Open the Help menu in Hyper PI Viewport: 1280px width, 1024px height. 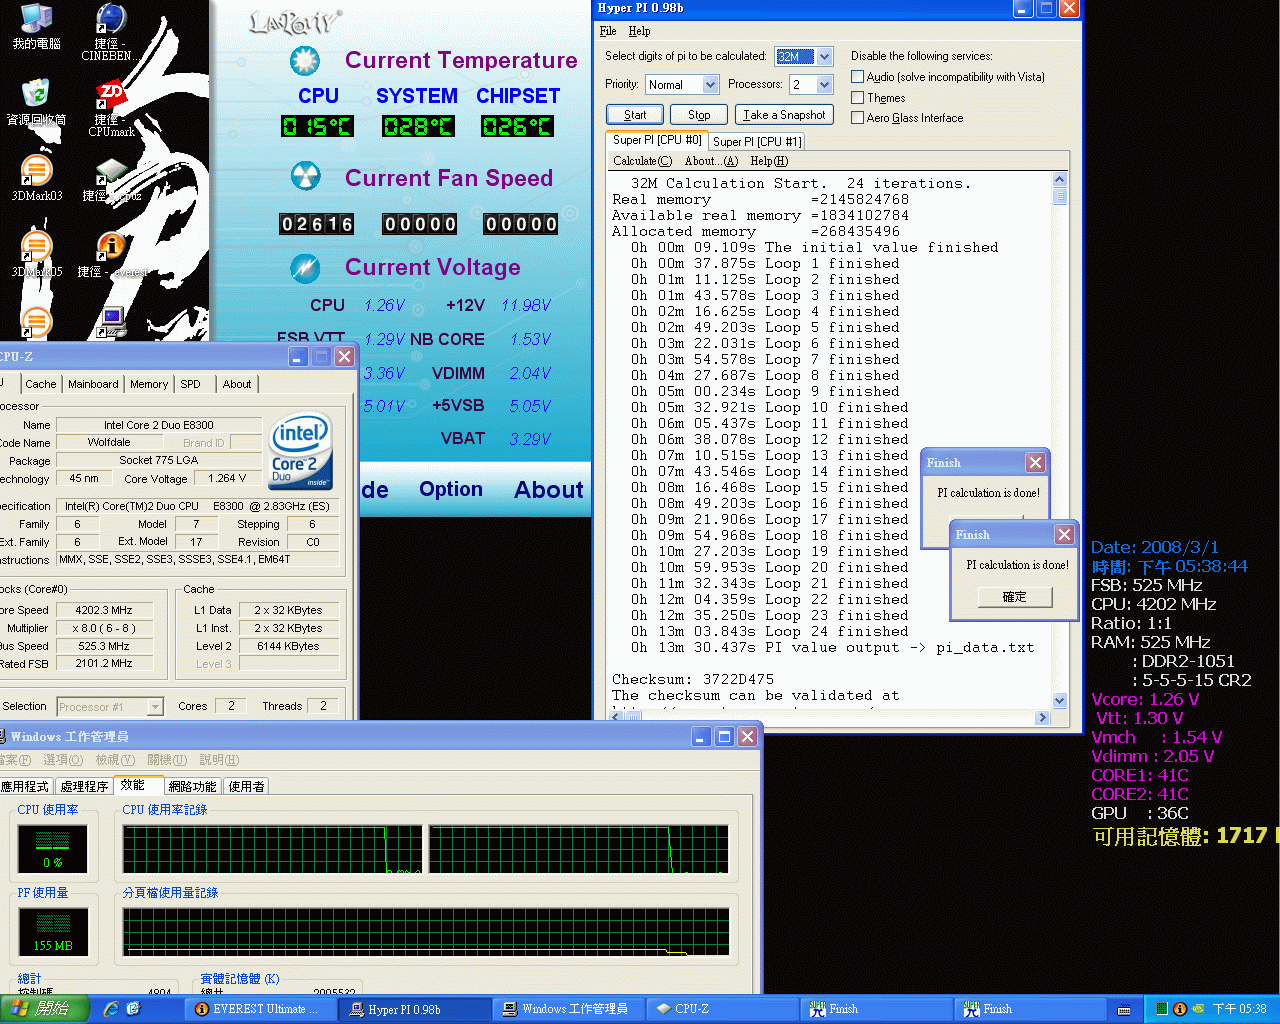pyautogui.click(x=639, y=31)
